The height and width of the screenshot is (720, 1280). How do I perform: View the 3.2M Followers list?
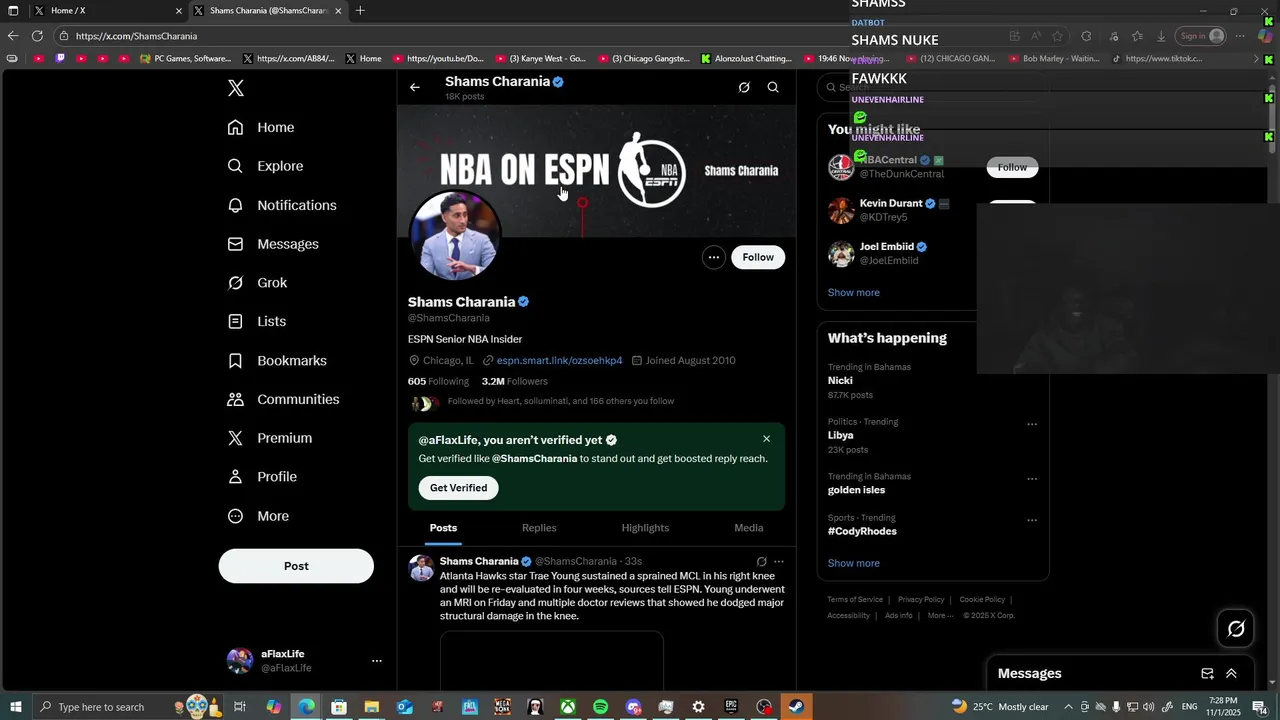pos(514,381)
